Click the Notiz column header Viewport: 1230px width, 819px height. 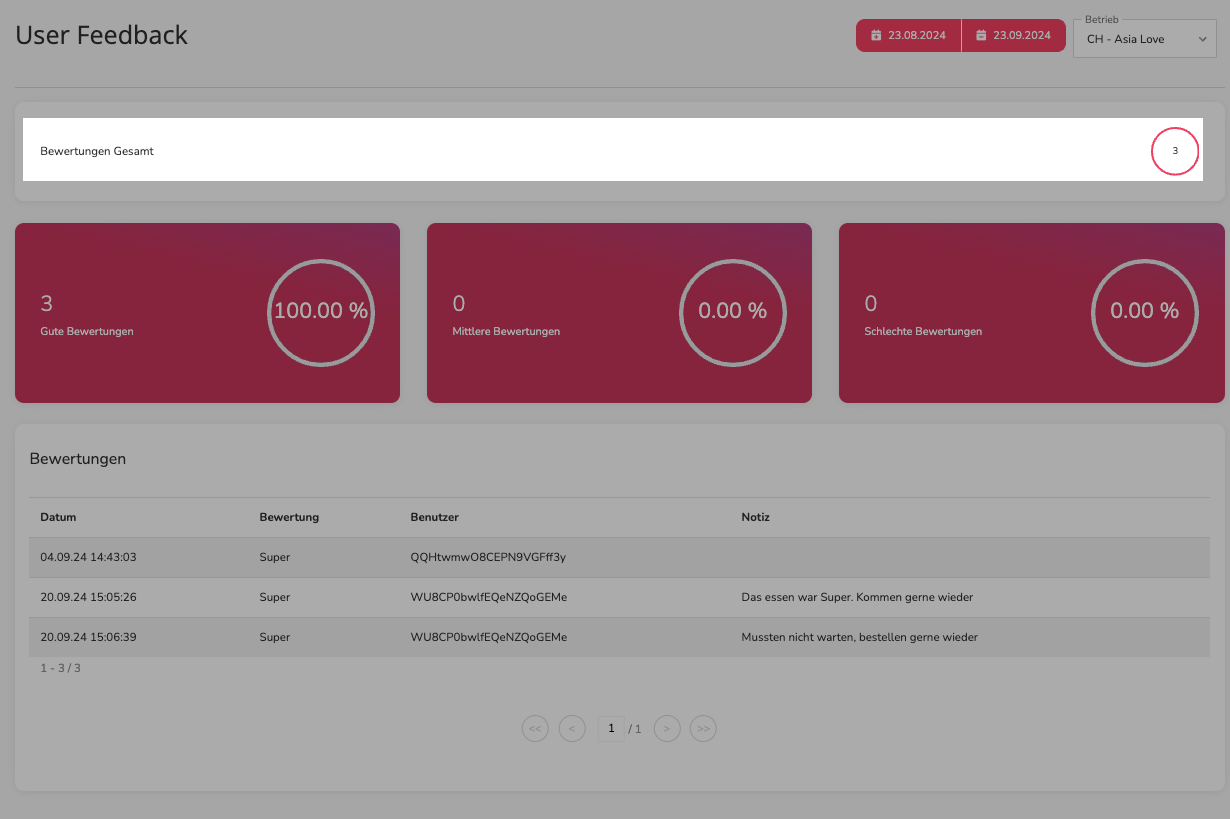(755, 517)
